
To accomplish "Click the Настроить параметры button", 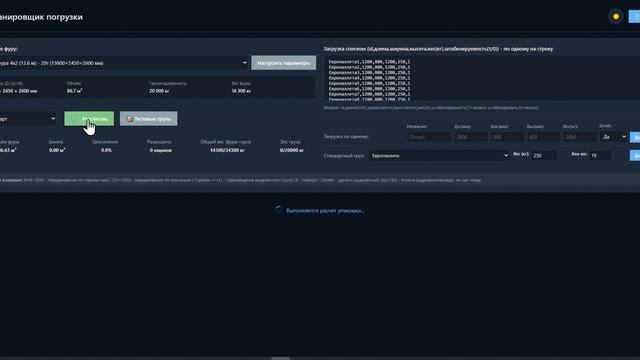I will coord(284,63).
